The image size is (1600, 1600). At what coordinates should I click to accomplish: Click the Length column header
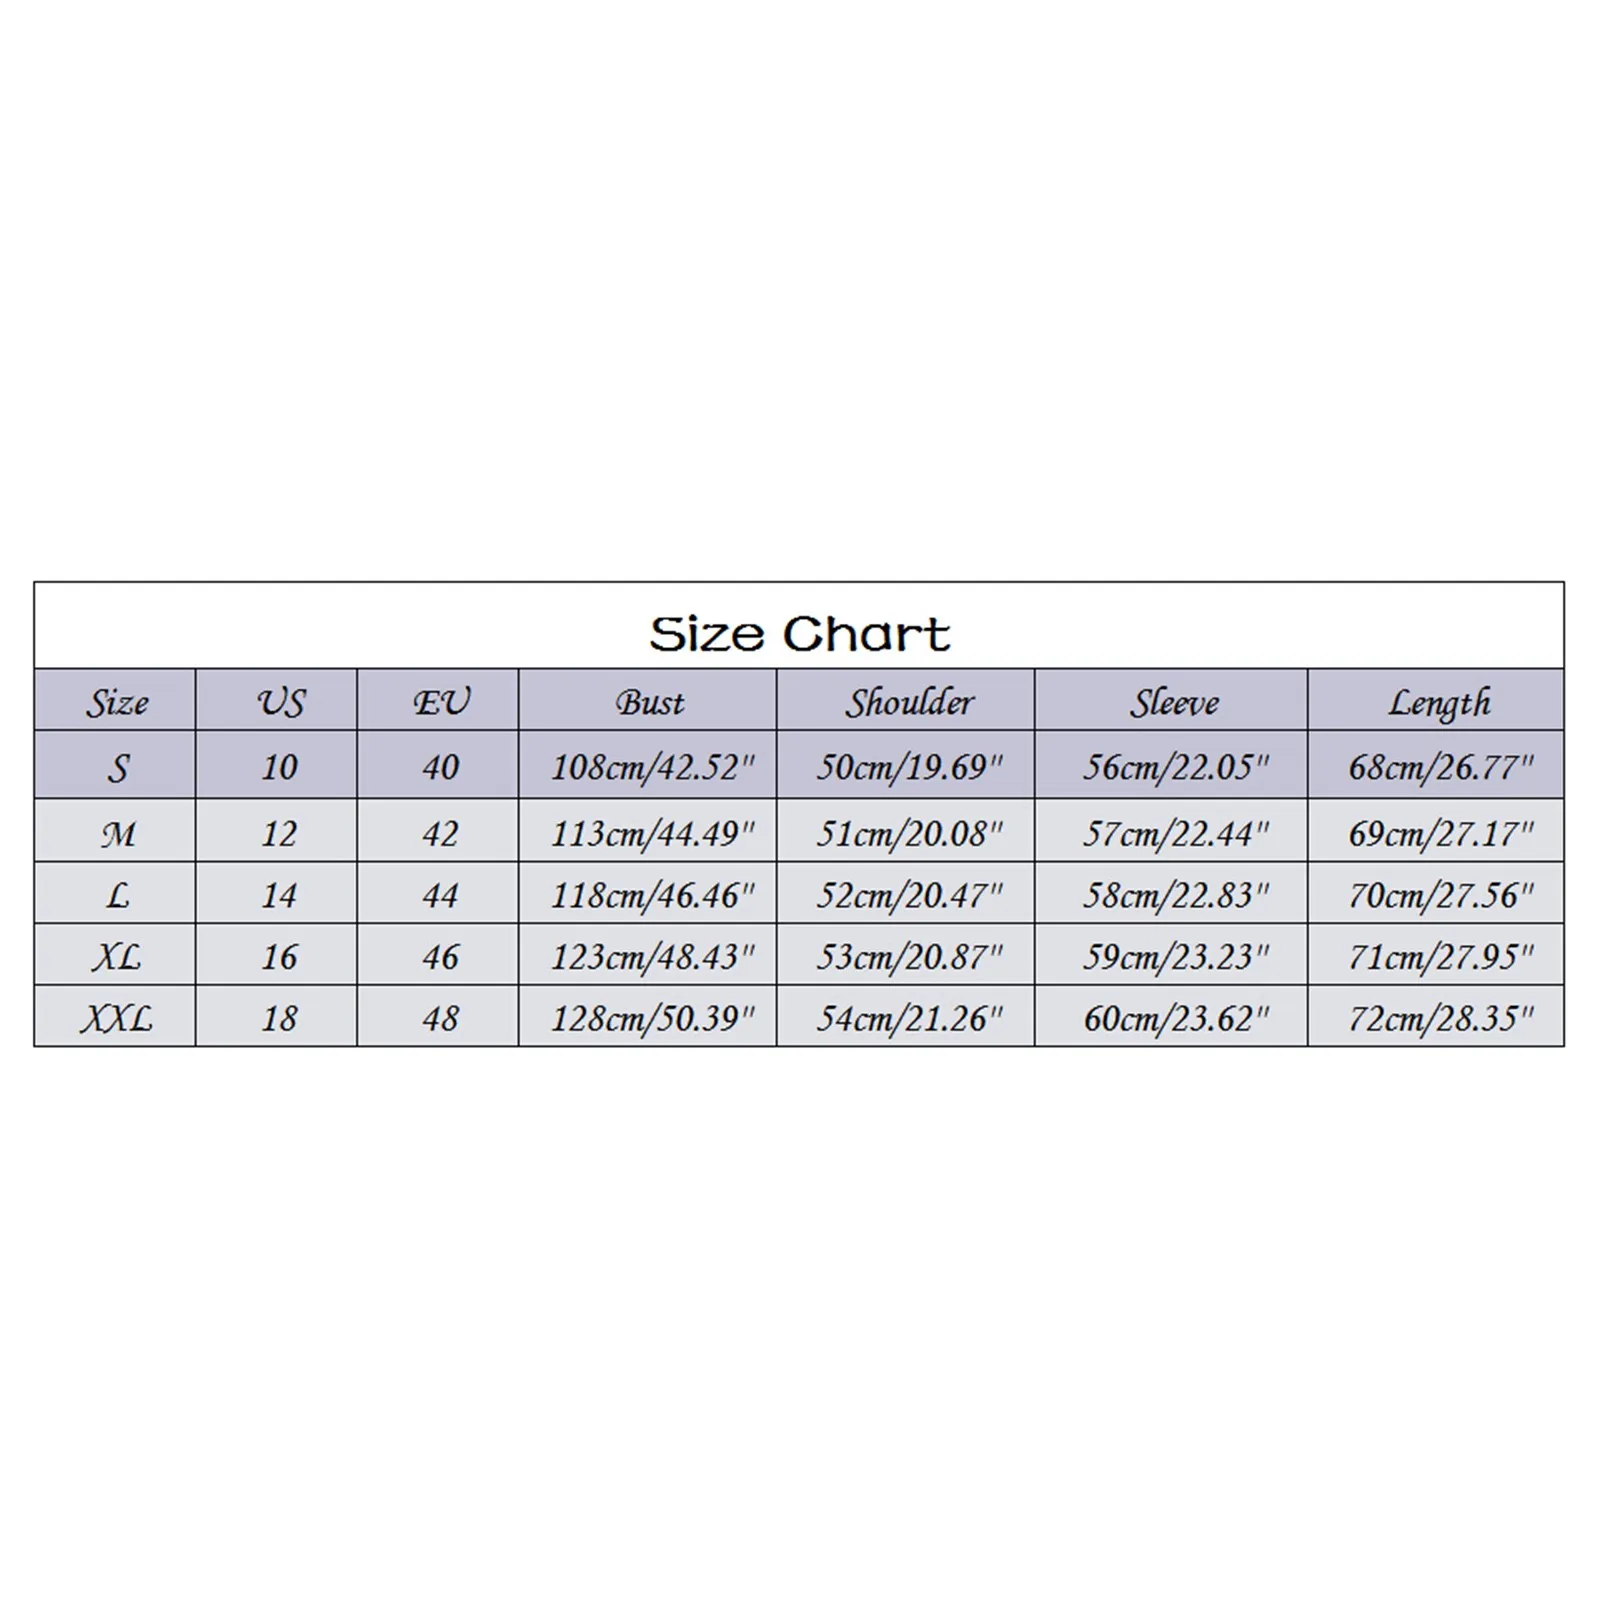pos(1438,703)
